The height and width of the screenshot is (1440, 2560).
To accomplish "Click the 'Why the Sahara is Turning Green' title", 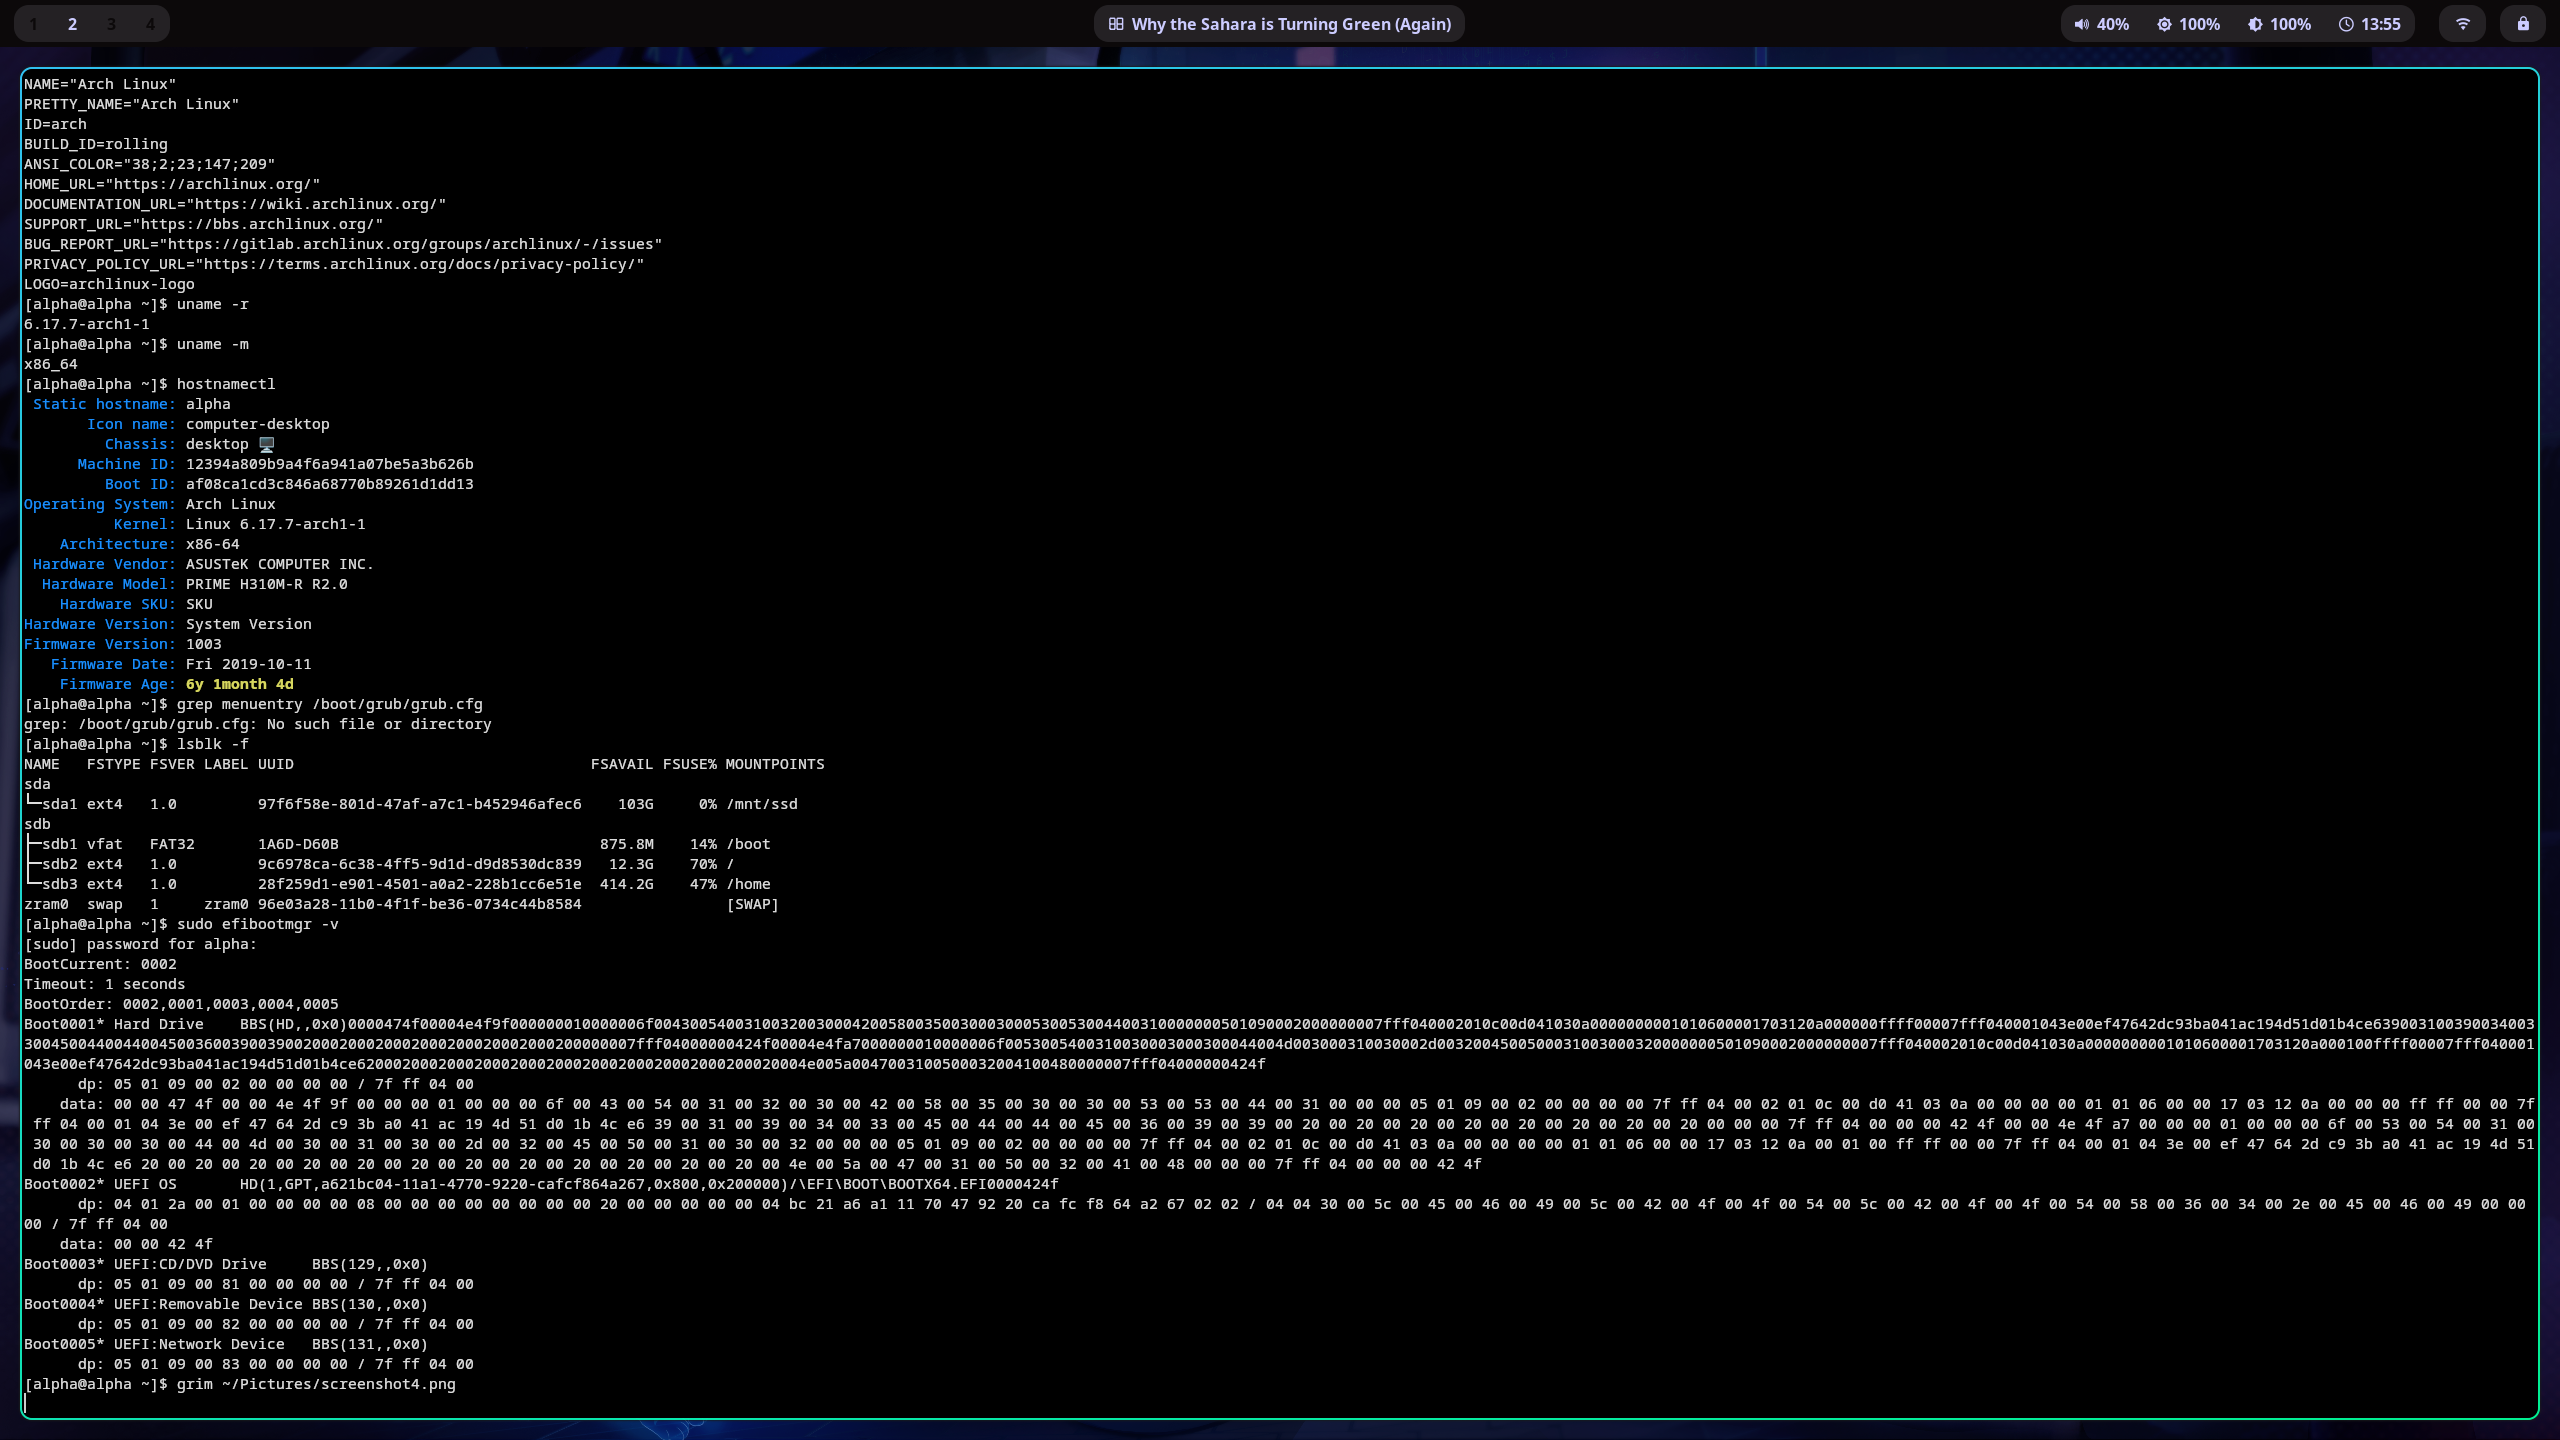I will pyautogui.click(x=1291, y=24).
